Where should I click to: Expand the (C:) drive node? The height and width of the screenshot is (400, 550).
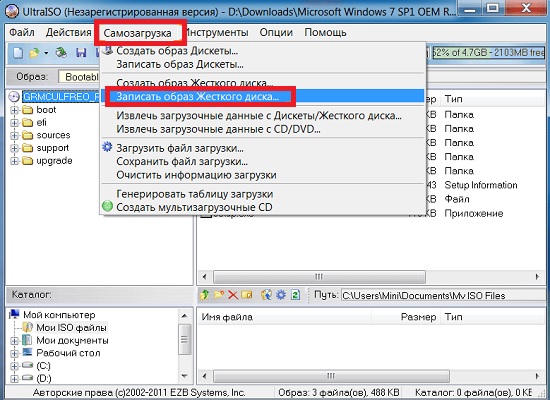point(14,366)
